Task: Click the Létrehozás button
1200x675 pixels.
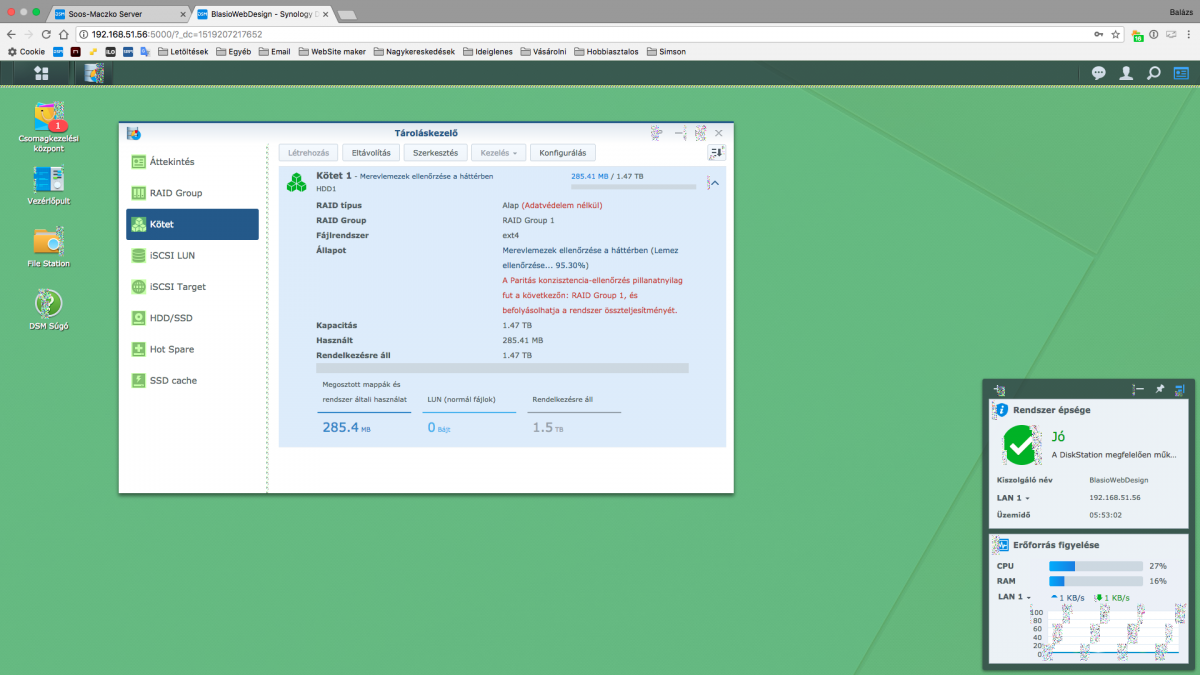Action: click(308, 152)
